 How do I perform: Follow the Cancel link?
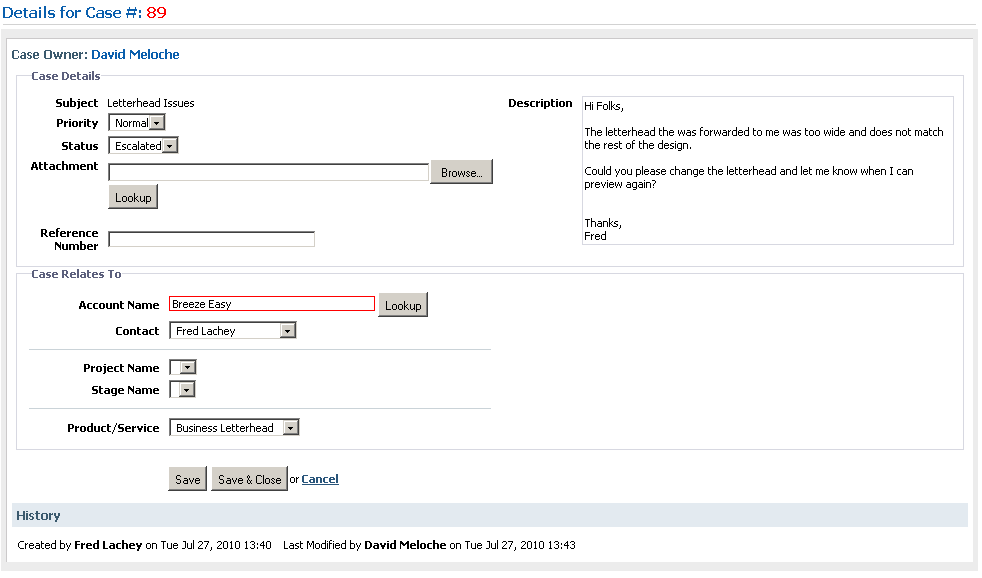point(320,479)
